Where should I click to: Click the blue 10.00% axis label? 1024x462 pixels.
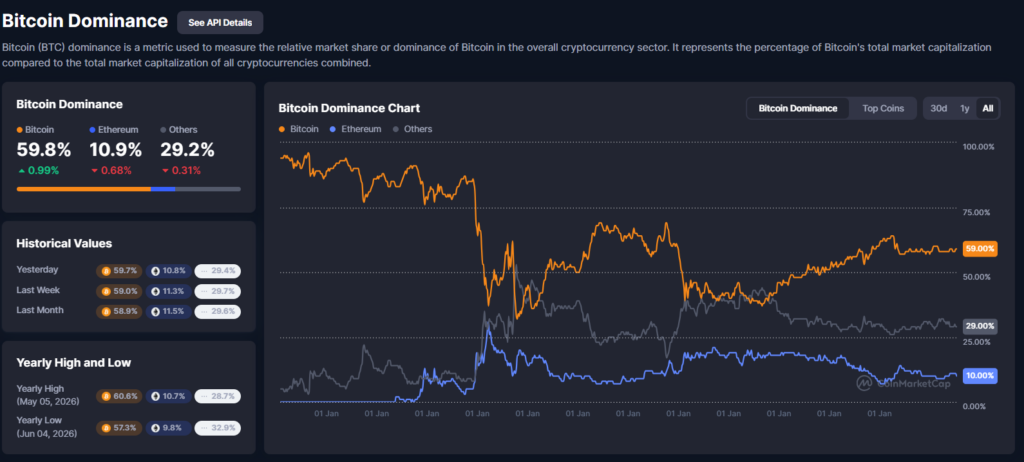coord(980,376)
